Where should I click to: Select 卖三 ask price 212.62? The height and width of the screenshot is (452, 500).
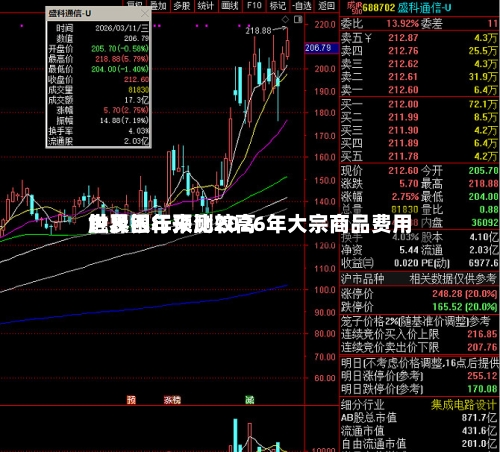point(403,64)
